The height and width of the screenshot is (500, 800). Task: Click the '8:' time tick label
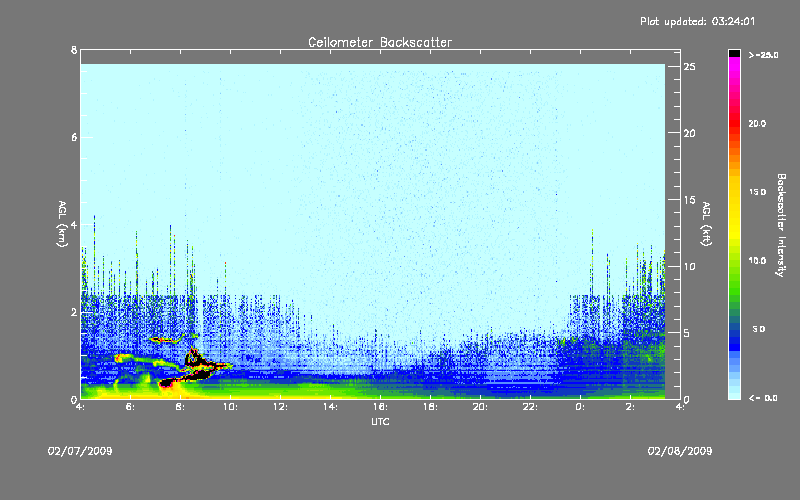coord(181,407)
